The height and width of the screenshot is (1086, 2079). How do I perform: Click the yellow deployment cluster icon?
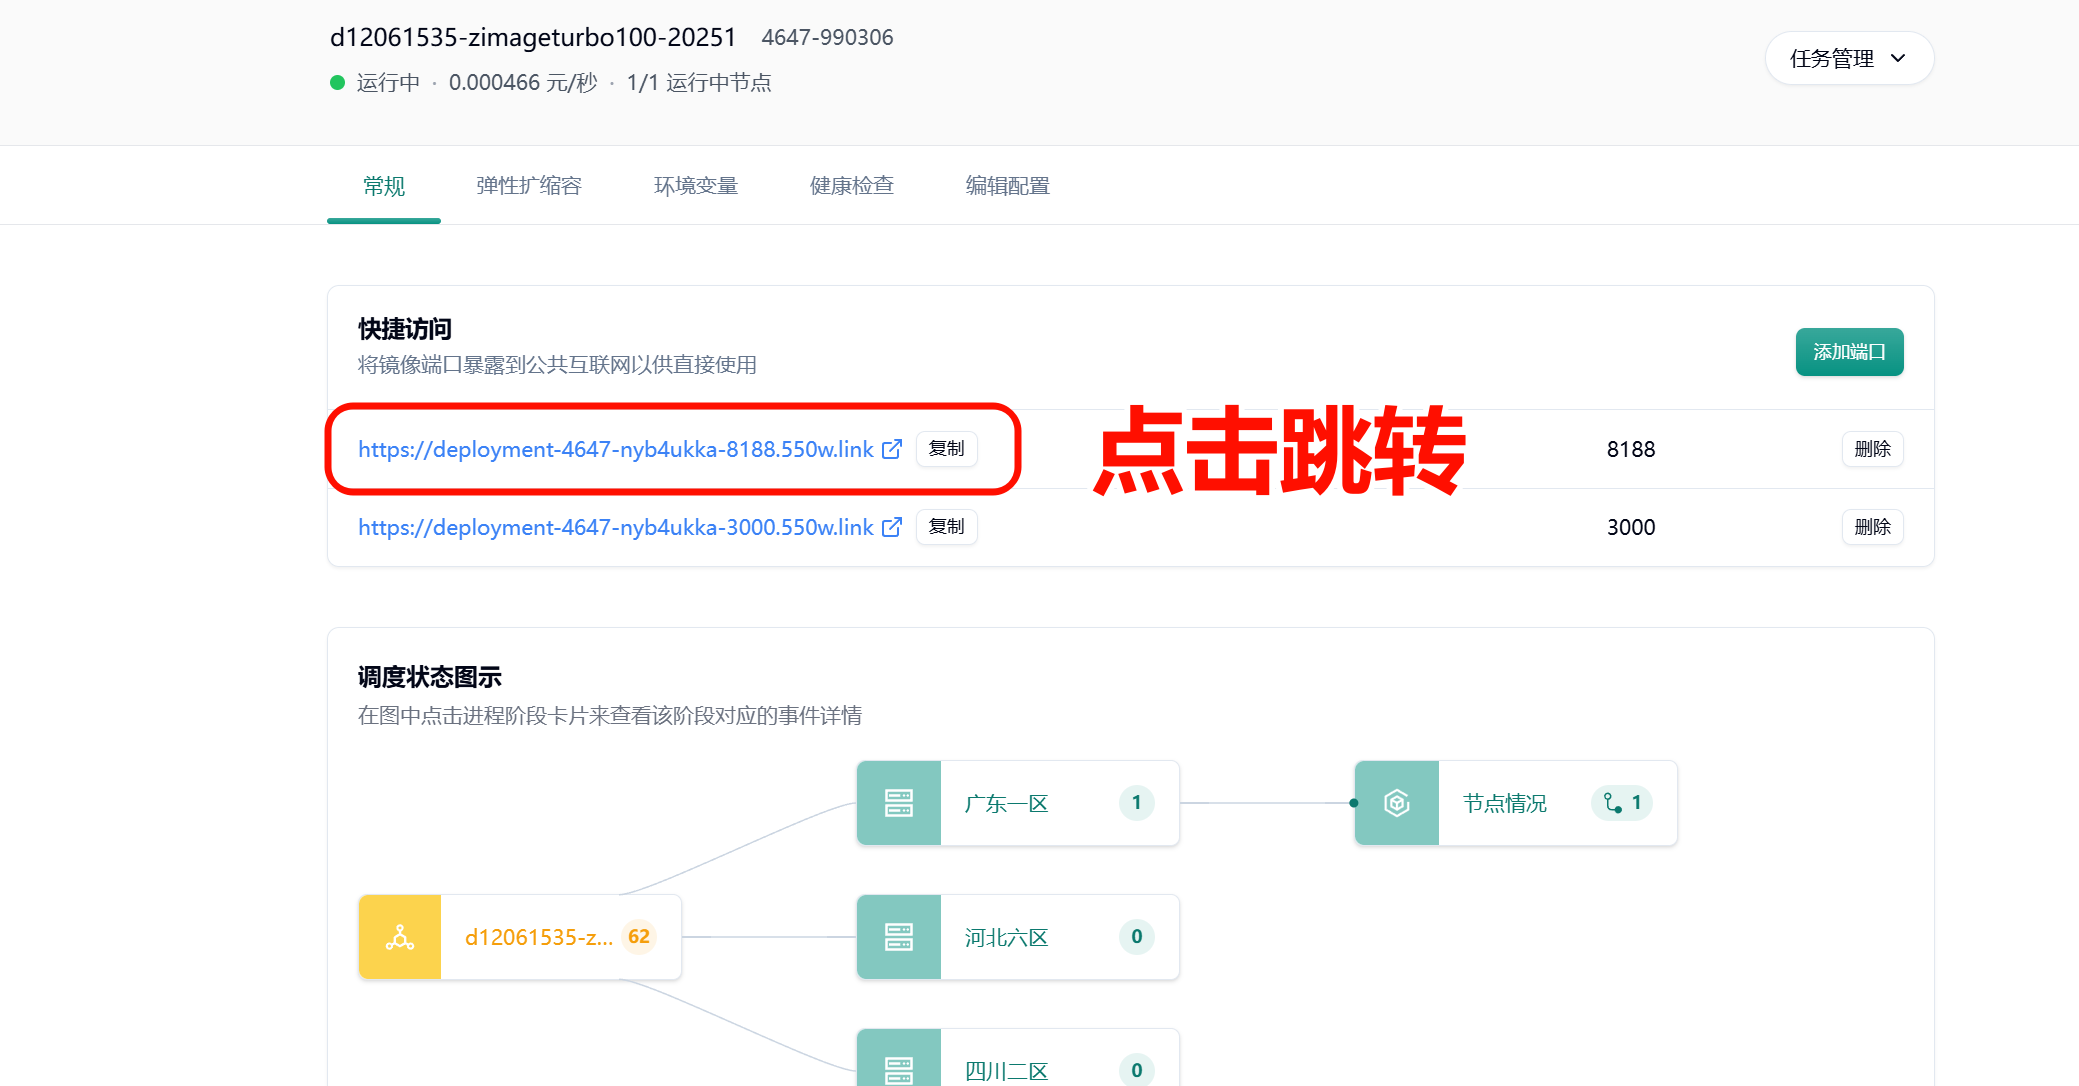click(x=400, y=937)
